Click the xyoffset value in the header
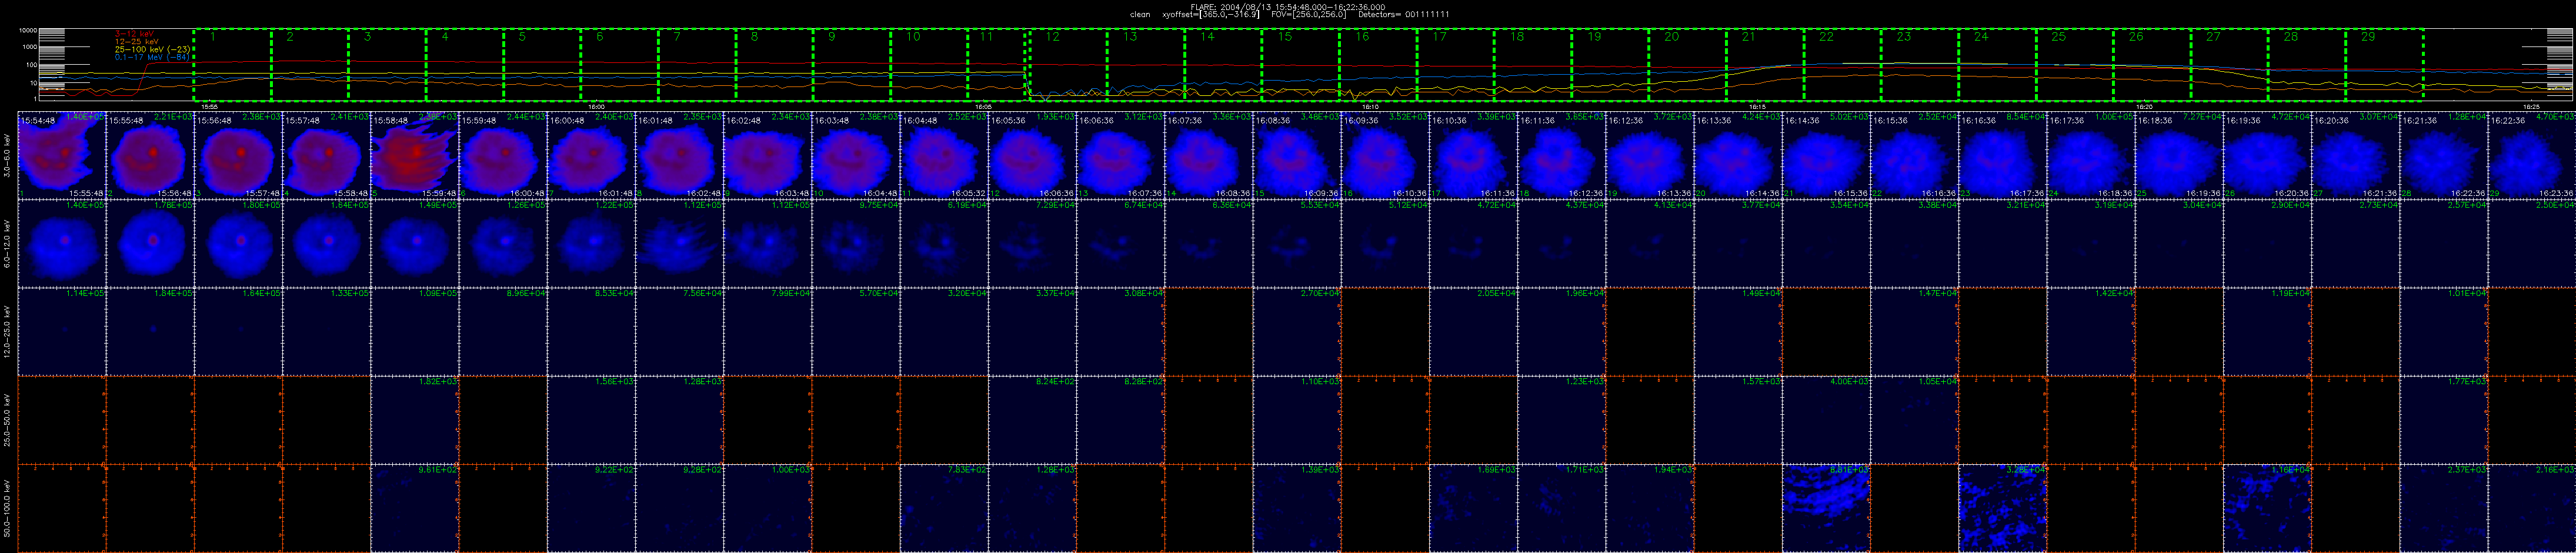The image size is (2576, 553). coord(1211,15)
